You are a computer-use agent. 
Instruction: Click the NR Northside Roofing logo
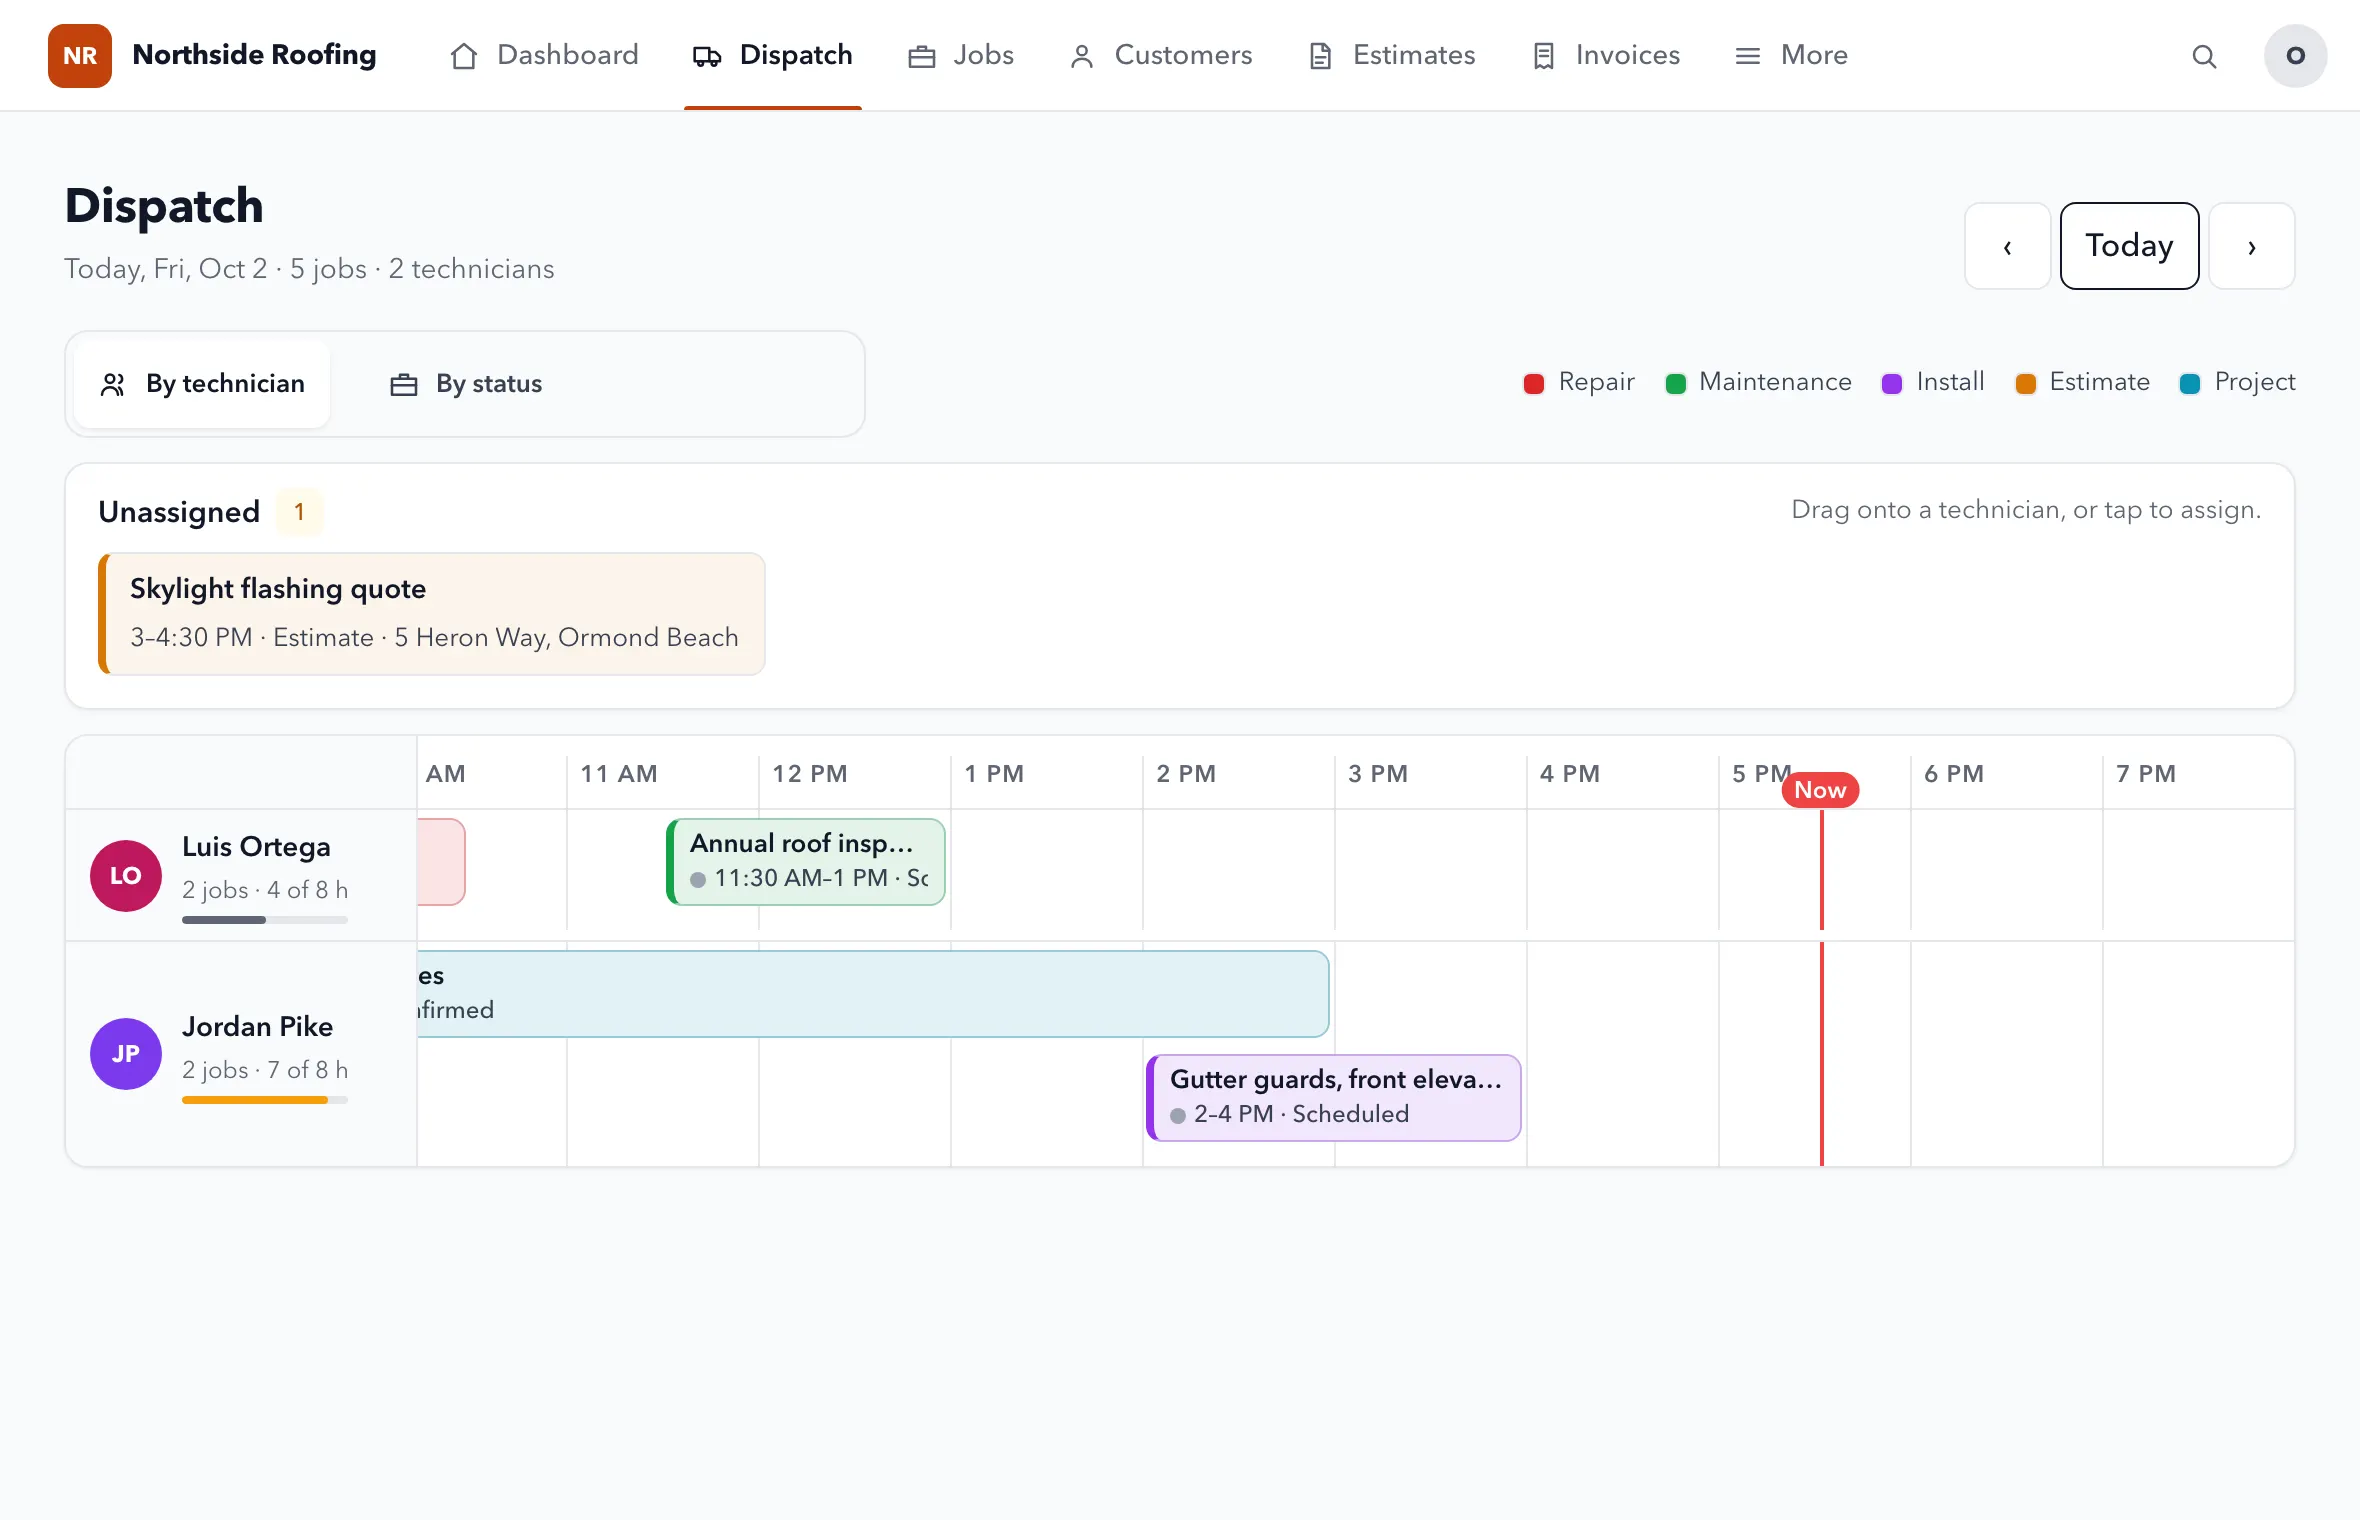[x=80, y=55]
